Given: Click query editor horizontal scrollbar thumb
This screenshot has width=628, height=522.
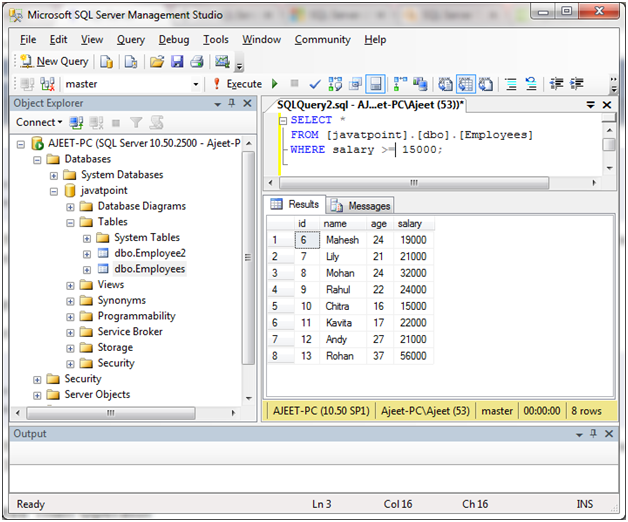Looking at the screenshot, I should coord(414,183).
